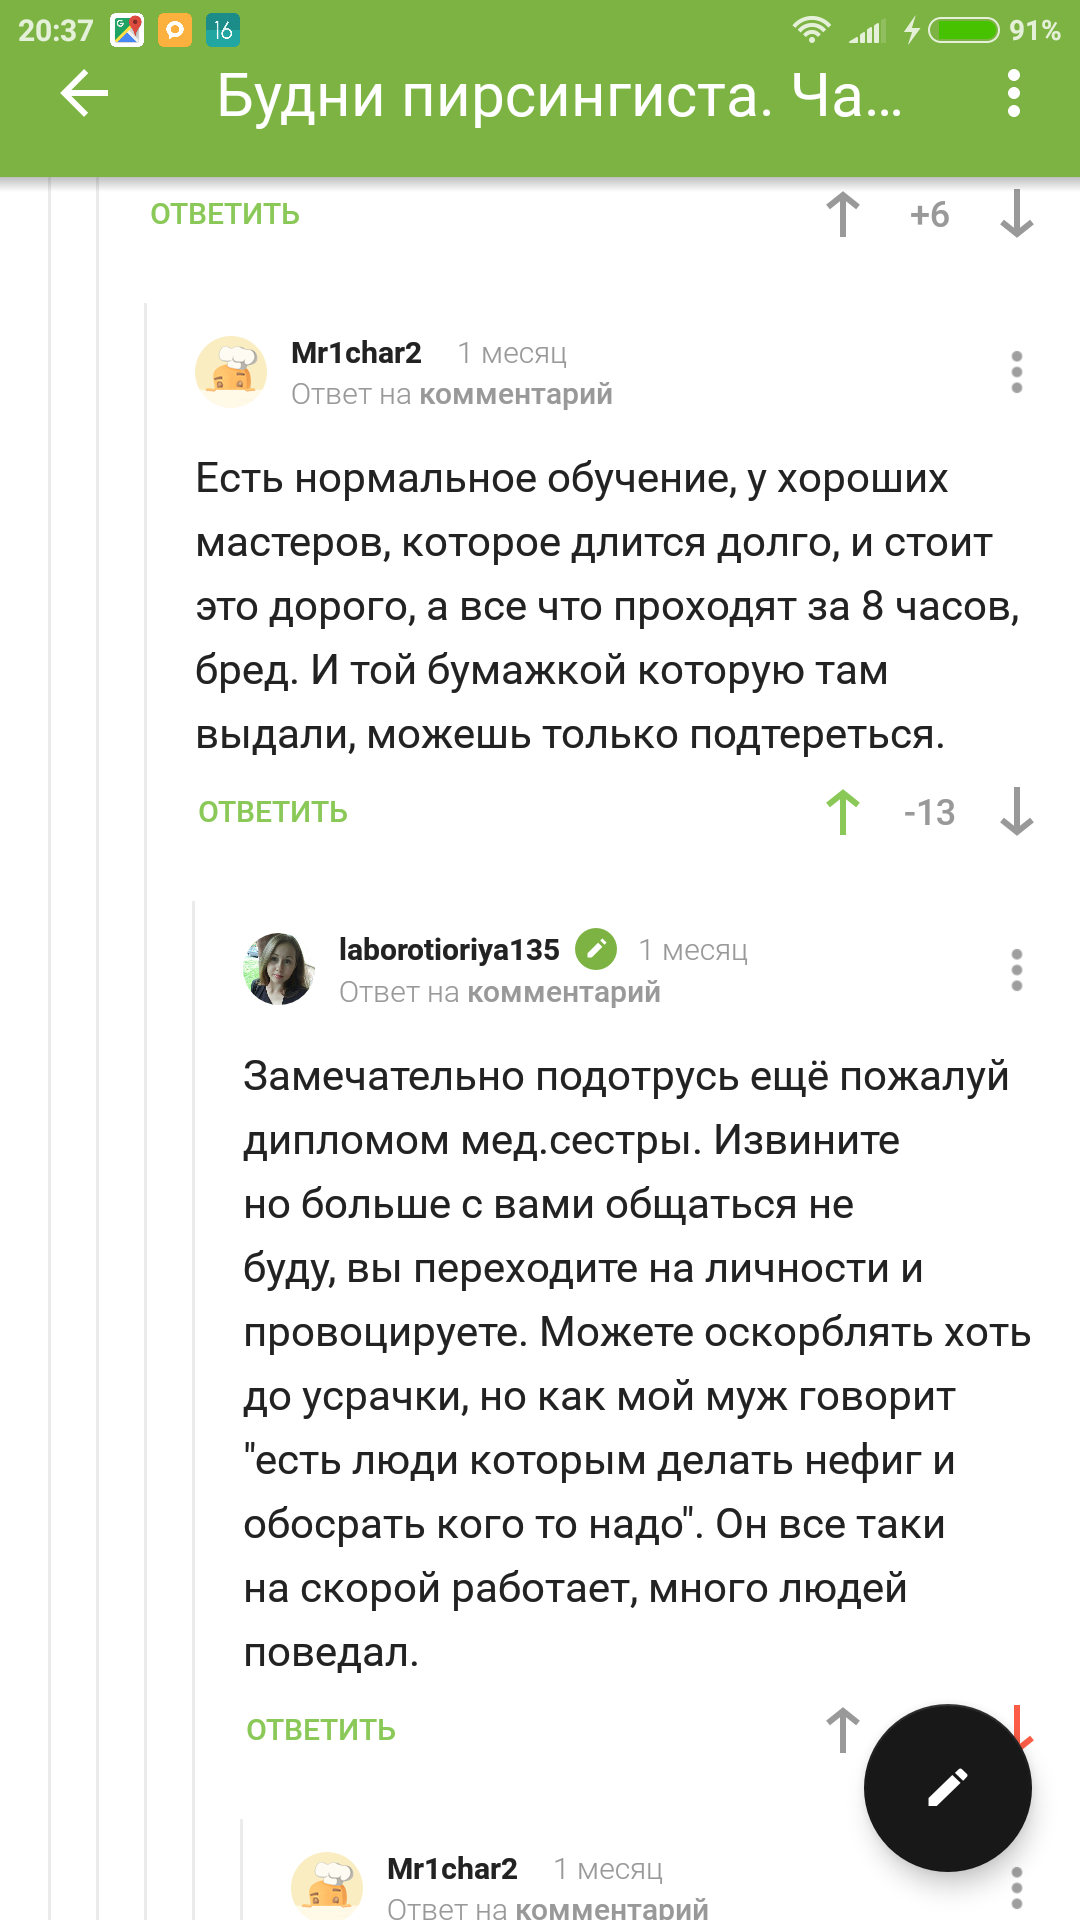Go to parent via 'комментарий' under laborotioriya135
The image size is (1080, 1920).
pos(564,992)
